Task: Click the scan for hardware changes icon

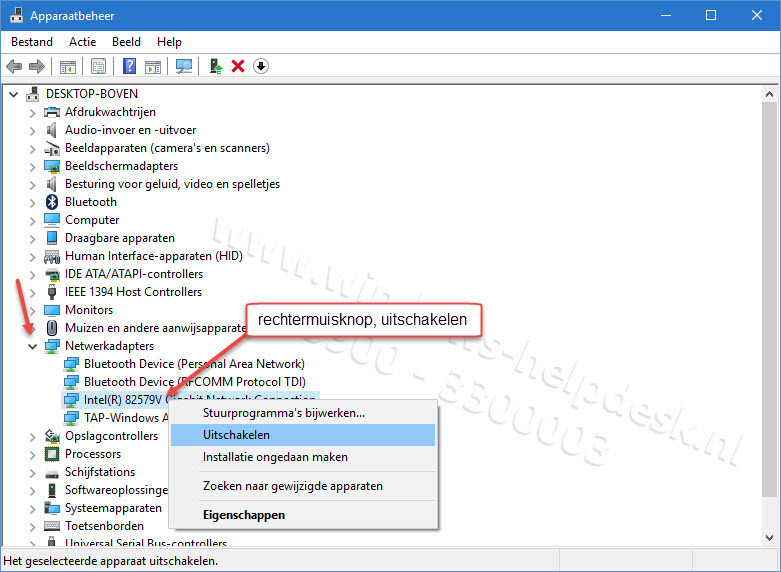Action: click(184, 66)
